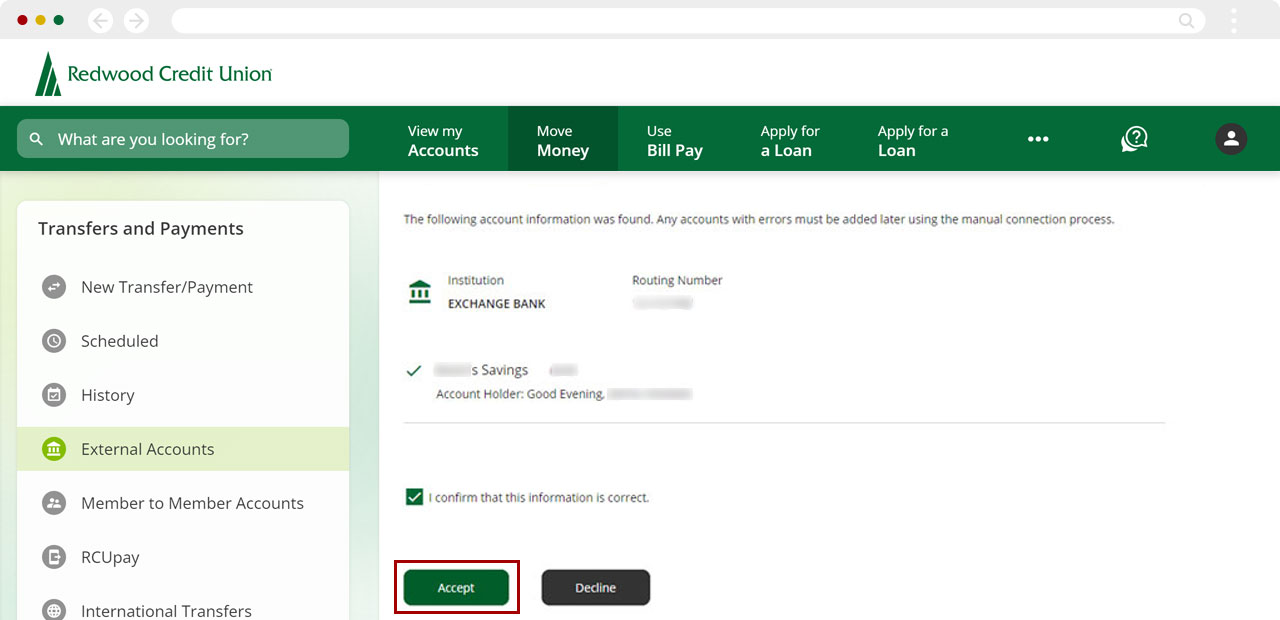Screen dimensions: 1280x620
Task: Click the History calendar icon
Action: tap(54, 395)
